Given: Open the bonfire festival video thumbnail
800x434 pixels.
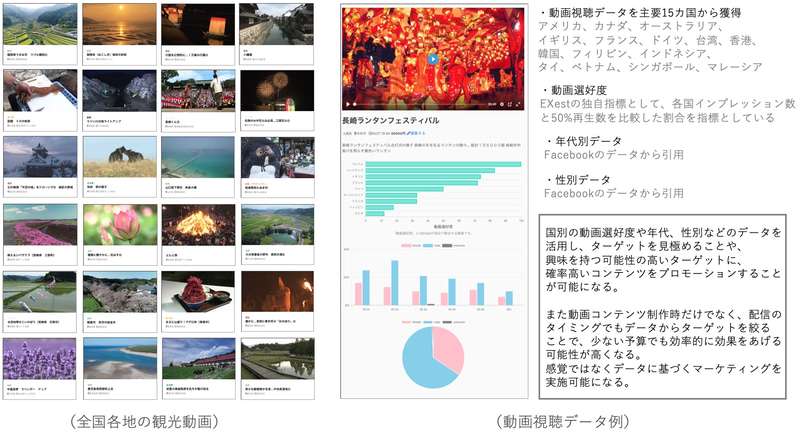Looking at the screenshot, I should (198, 224).
